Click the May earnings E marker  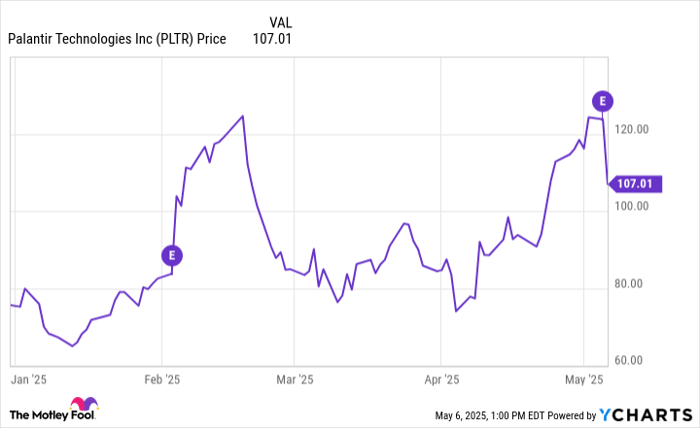pos(602,100)
